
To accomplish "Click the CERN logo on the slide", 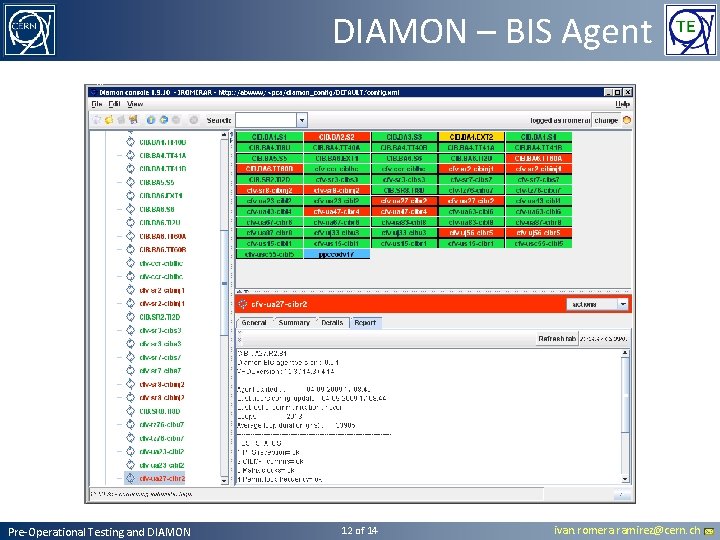I will (x=30, y=30).
